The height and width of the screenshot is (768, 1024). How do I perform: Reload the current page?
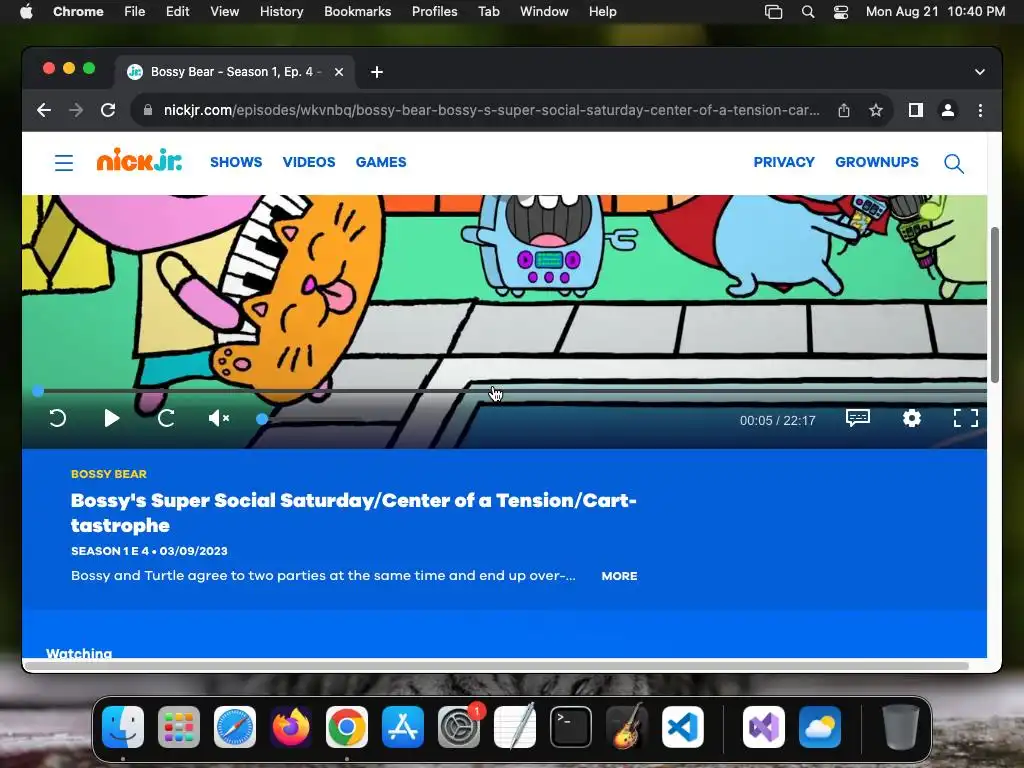pos(108,110)
